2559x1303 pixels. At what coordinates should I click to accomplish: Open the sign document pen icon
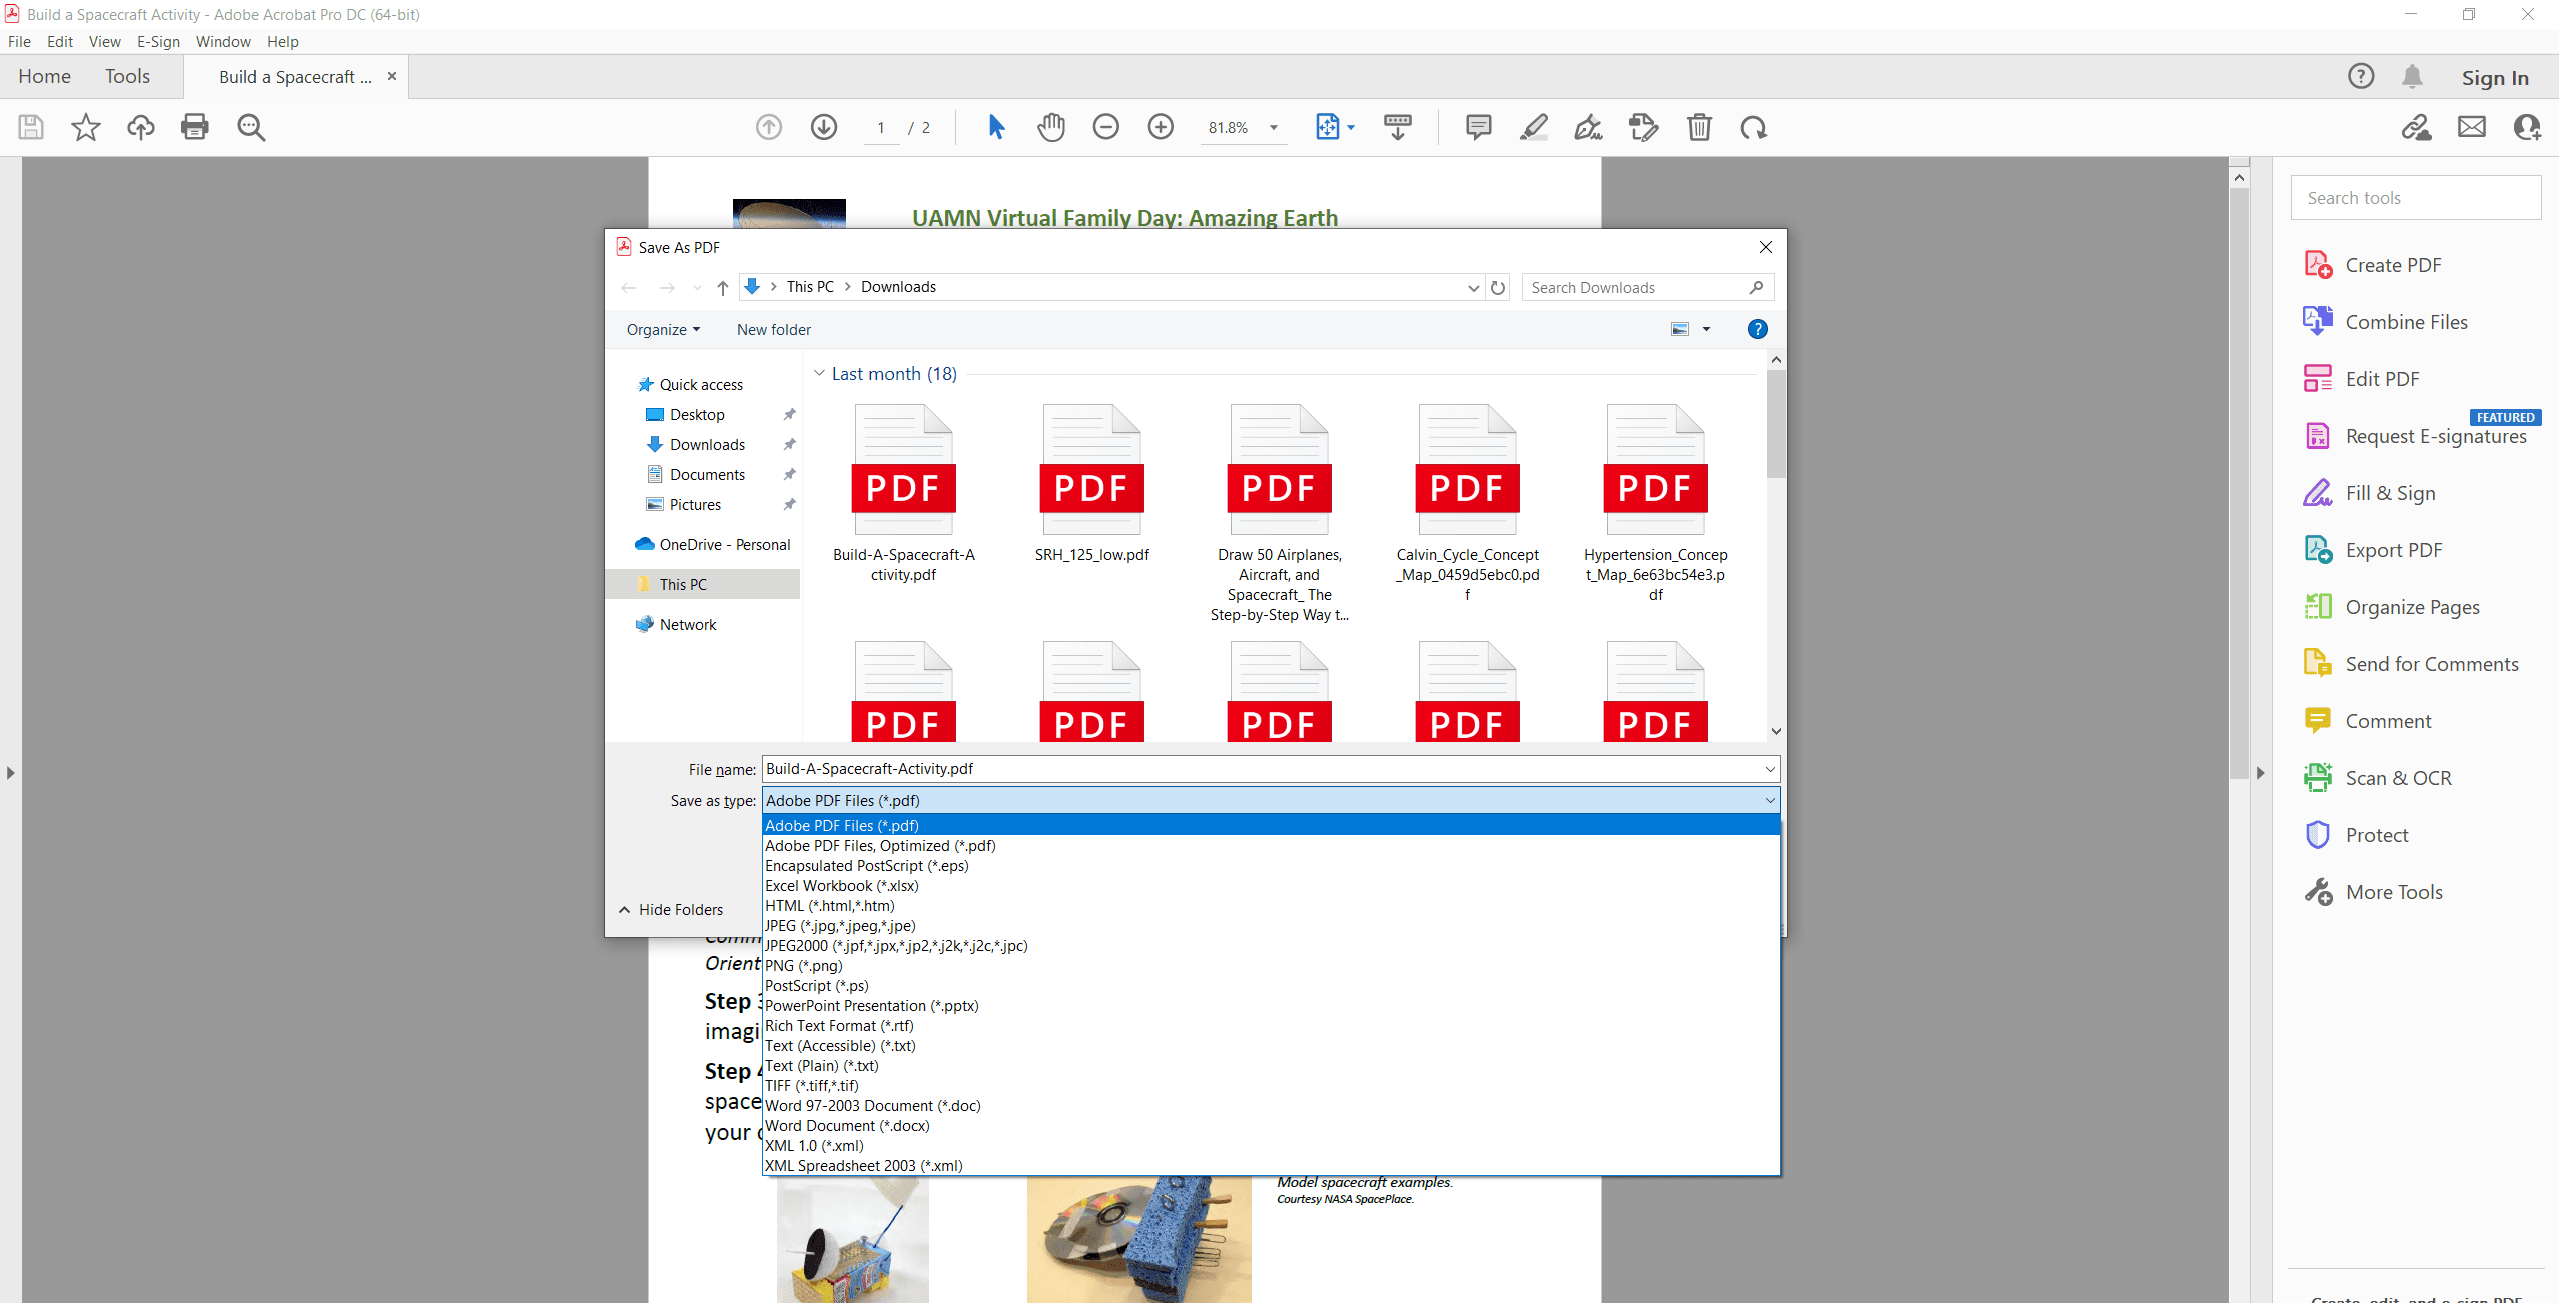pos(1588,127)
